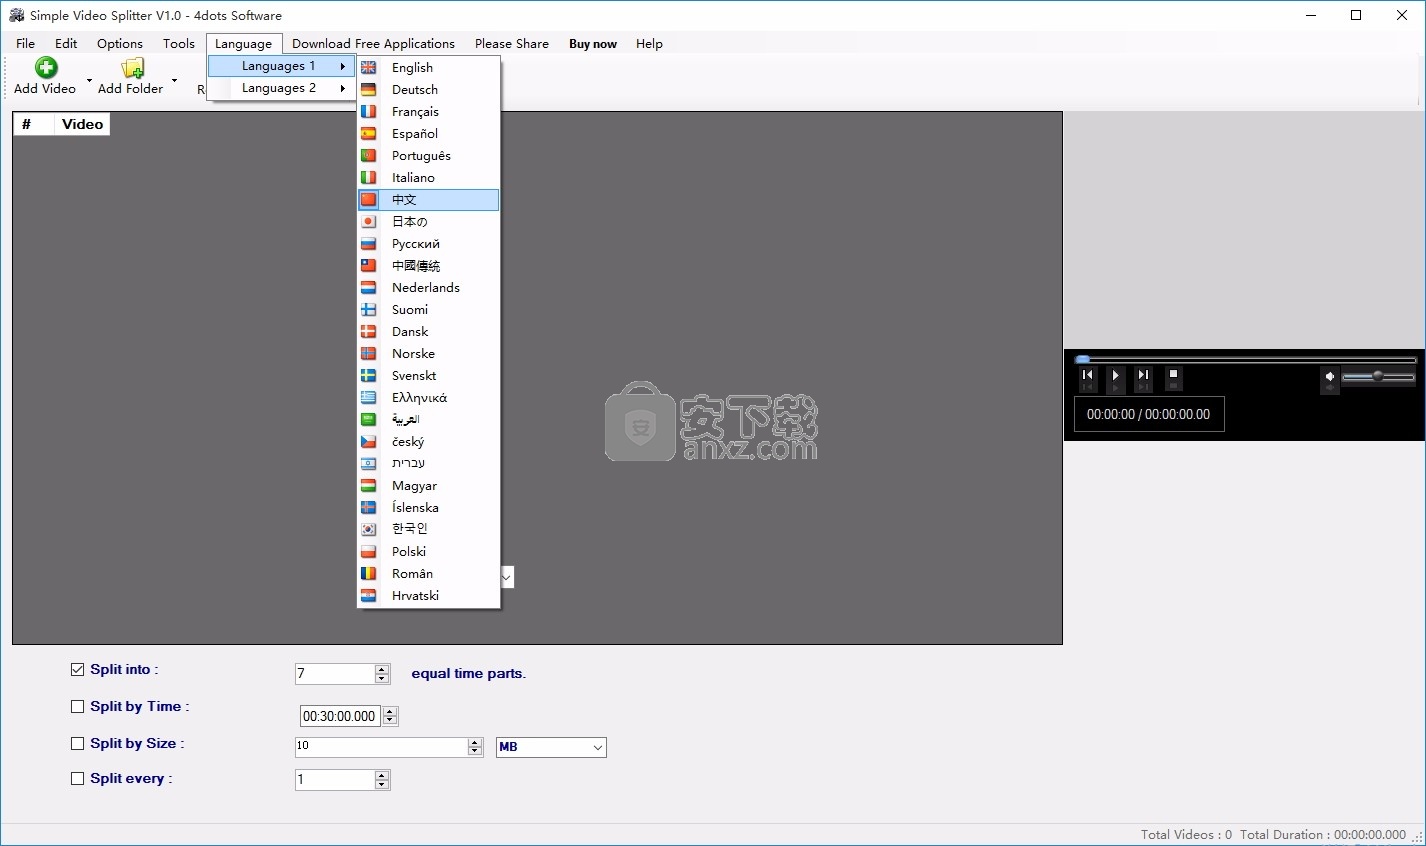
Task: Choose Dansk language option
Action: (428, 331)
